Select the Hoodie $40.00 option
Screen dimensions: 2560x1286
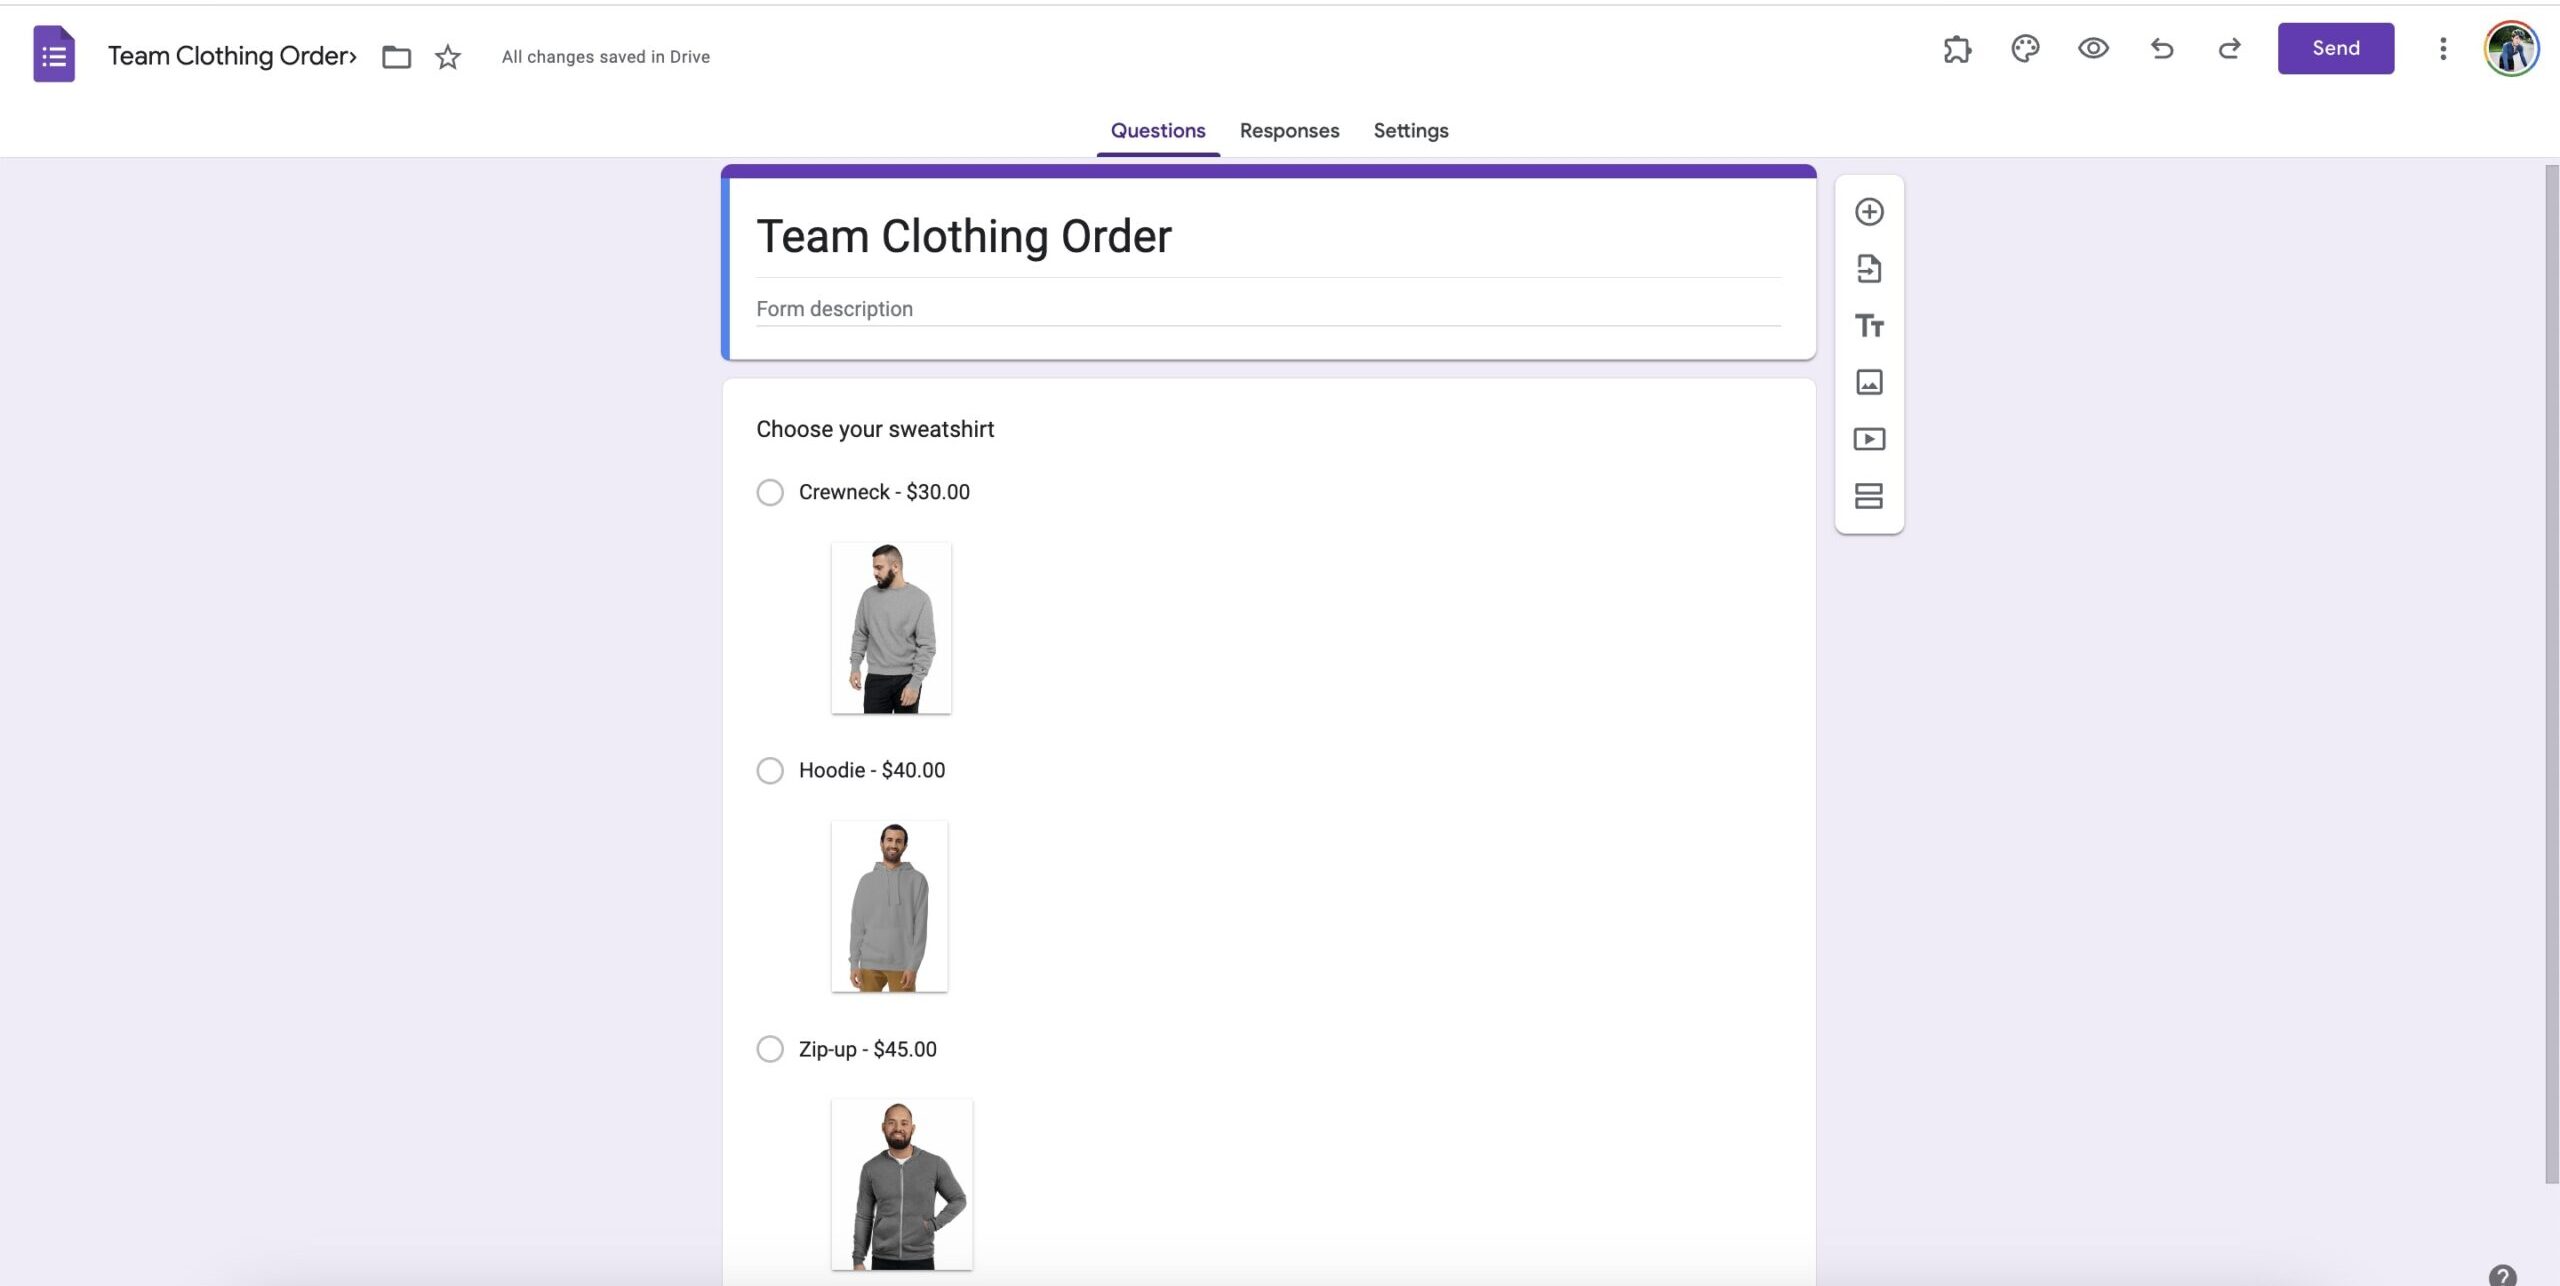coord(770,770)
